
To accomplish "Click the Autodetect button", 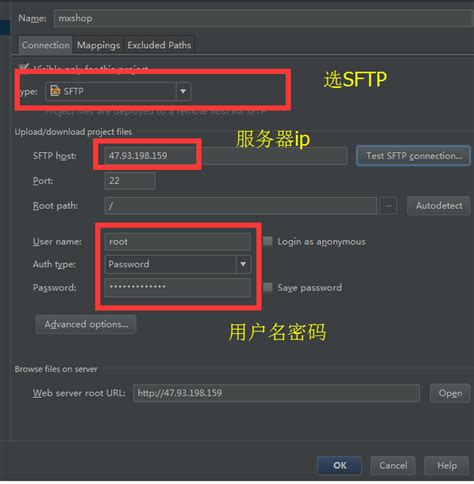I will coord(439,206).
